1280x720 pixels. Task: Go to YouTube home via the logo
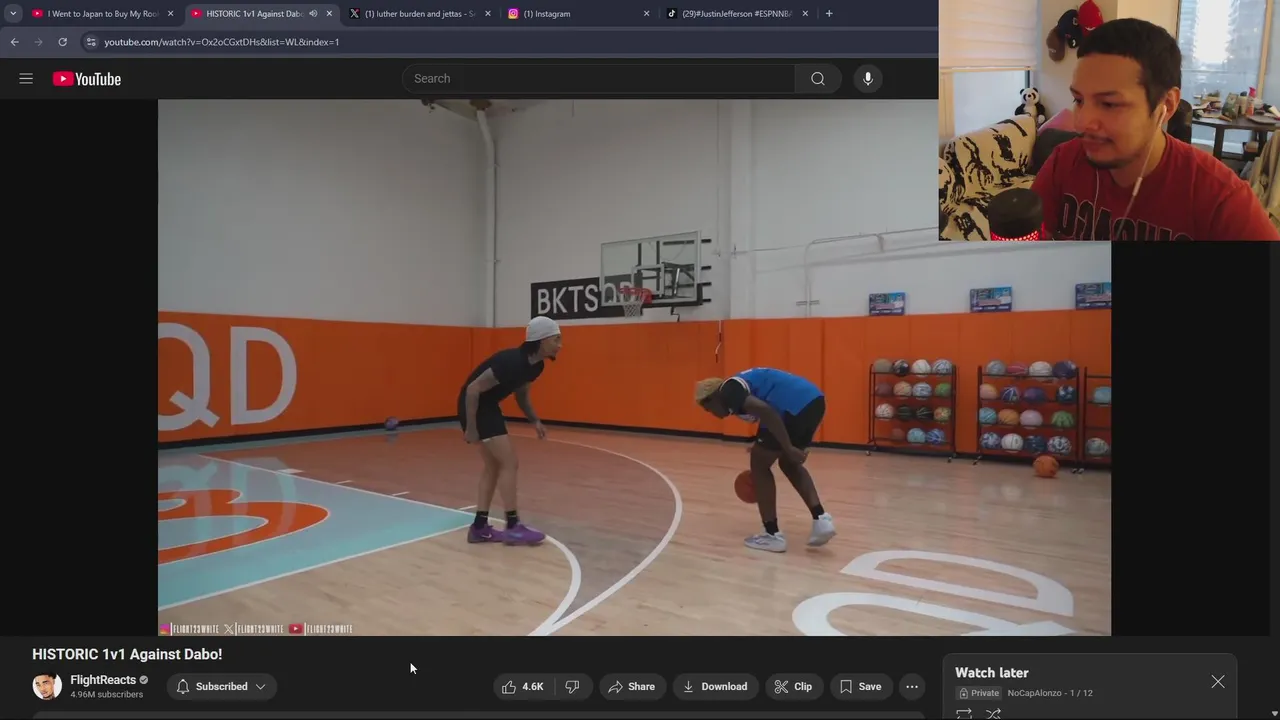pyautogui.click(x=87, y=79)
